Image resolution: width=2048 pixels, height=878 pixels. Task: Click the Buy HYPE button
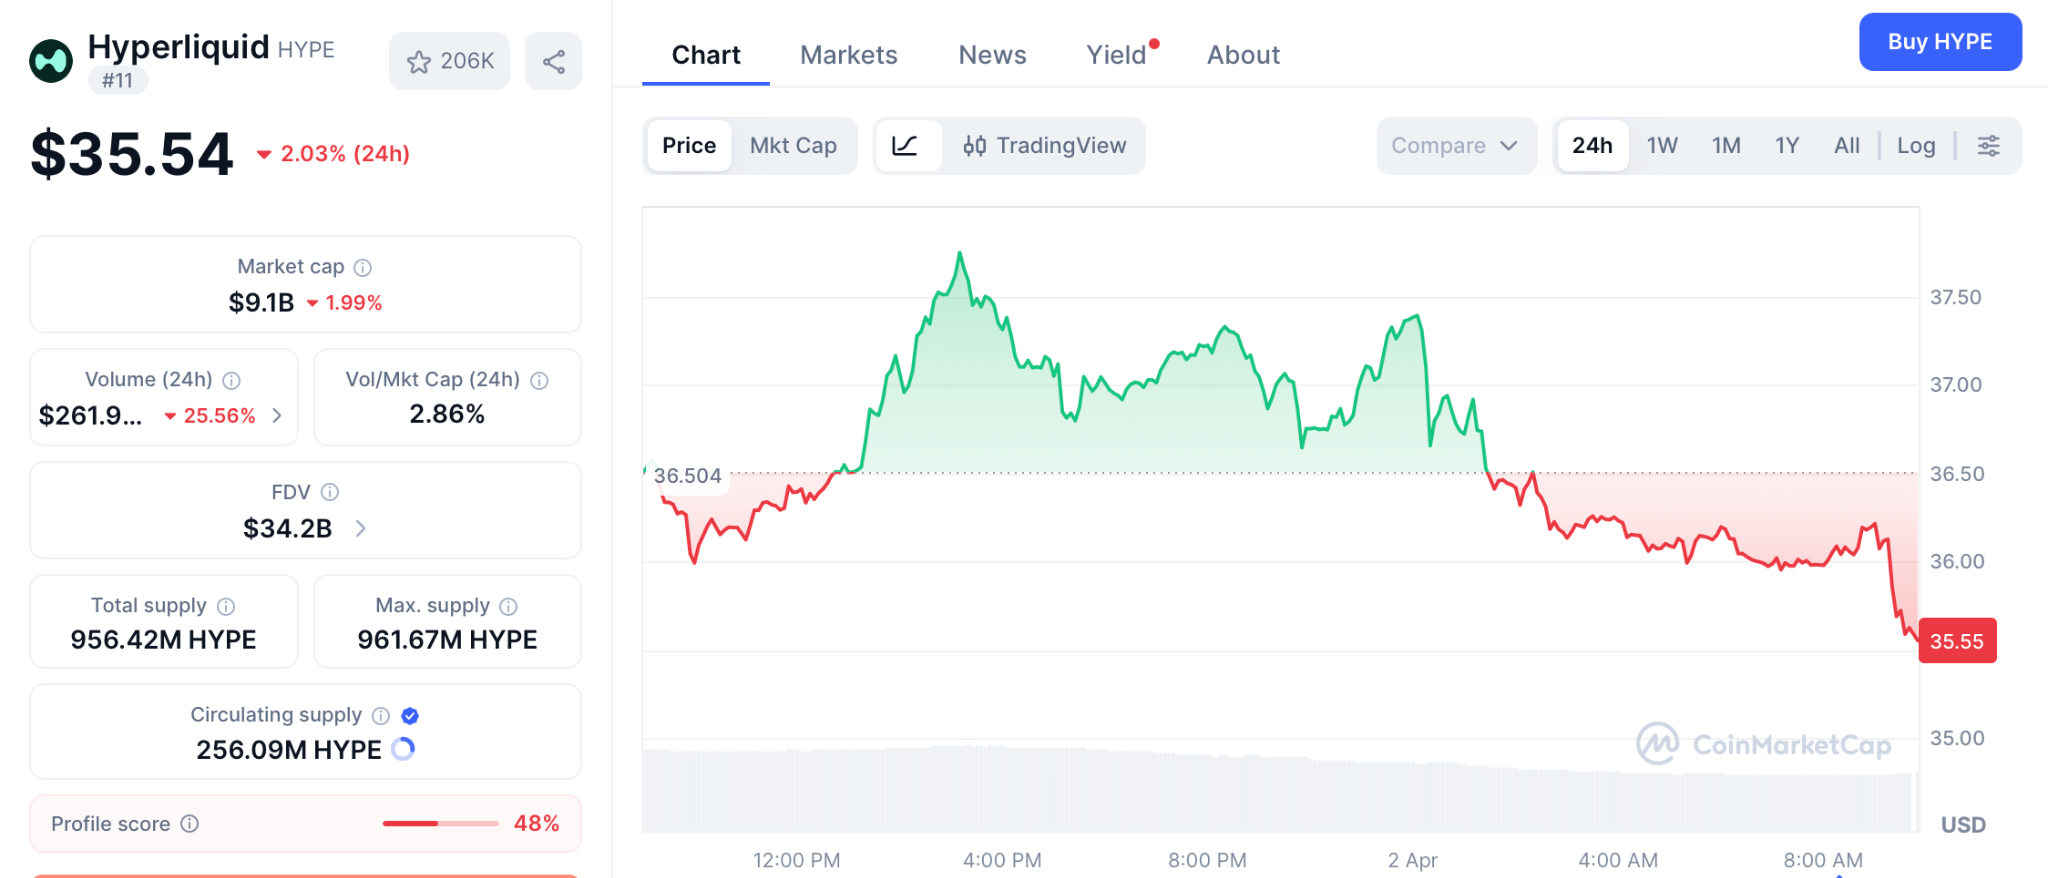tap(1939, 42)
